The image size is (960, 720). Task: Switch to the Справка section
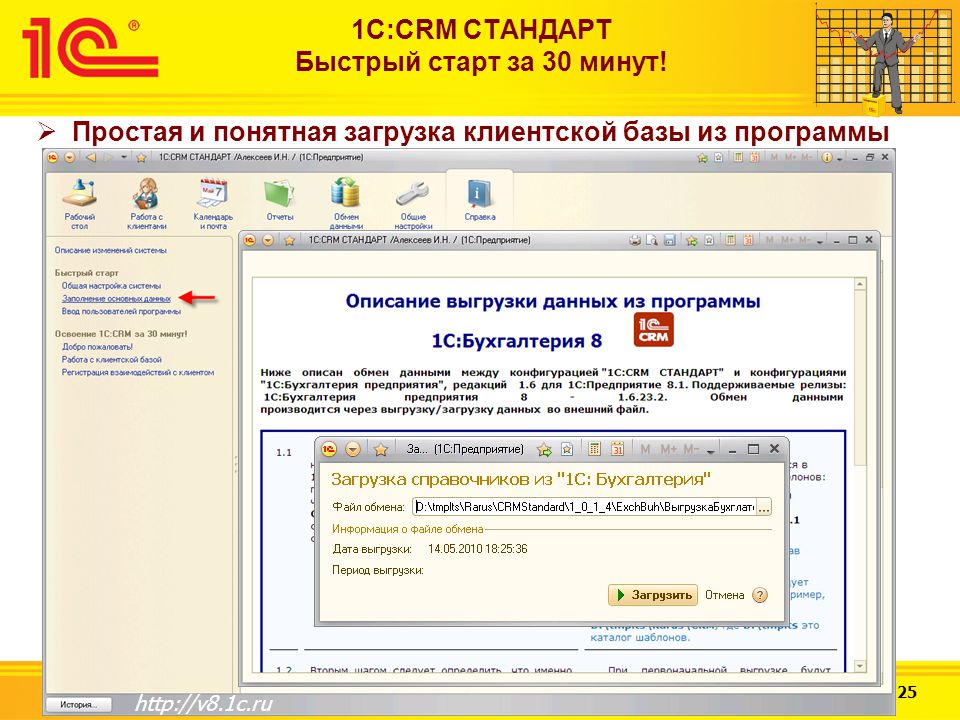point(479,201)
